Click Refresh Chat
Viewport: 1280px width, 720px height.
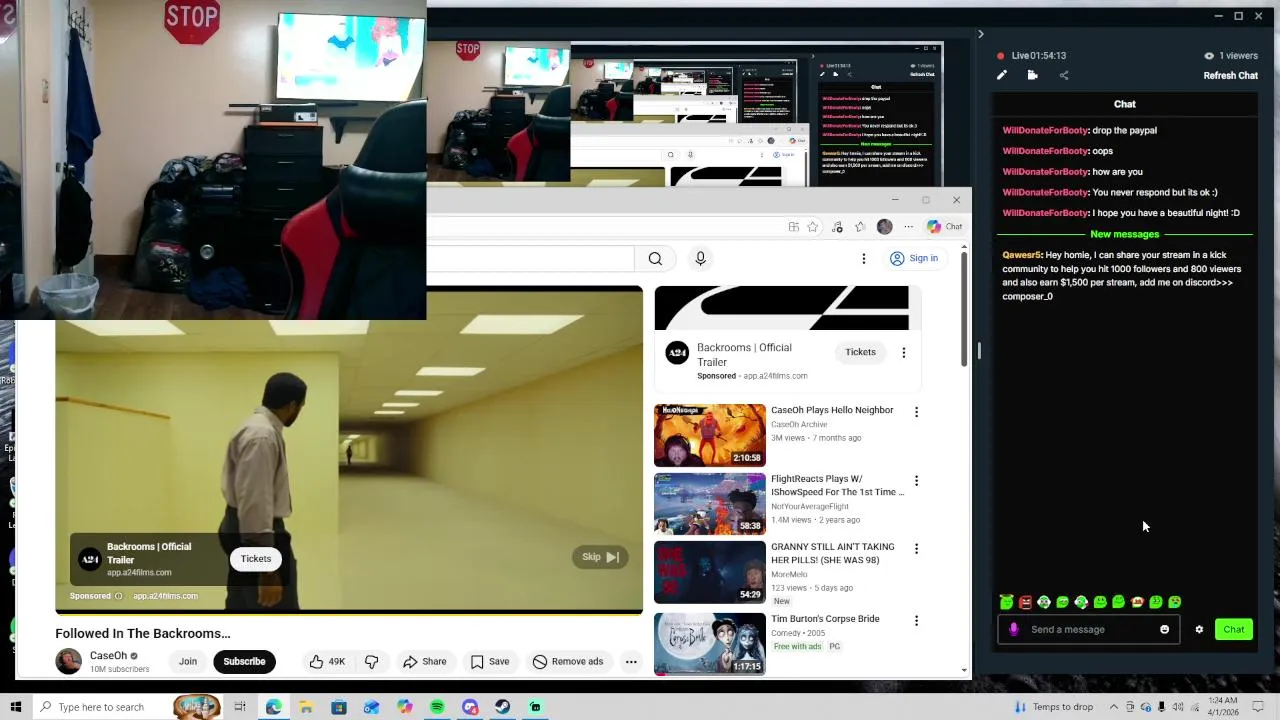point(1230,75)
